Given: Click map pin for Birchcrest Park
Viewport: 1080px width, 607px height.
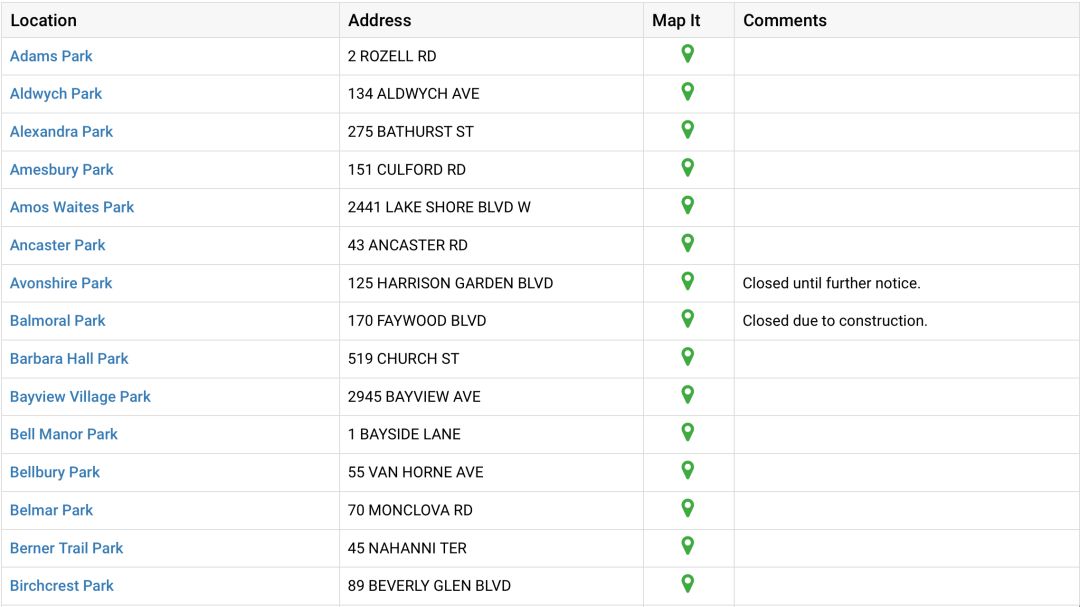Looking at the screenshot, I should (x=687, y=584).
